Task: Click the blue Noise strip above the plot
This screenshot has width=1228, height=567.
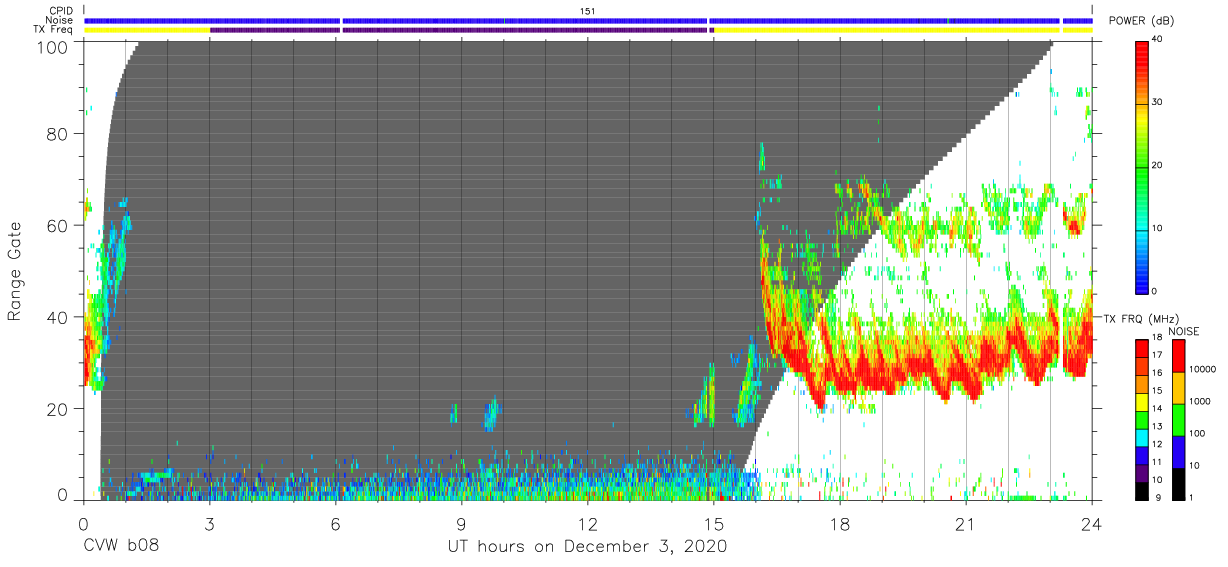Action: click(588, 20)
